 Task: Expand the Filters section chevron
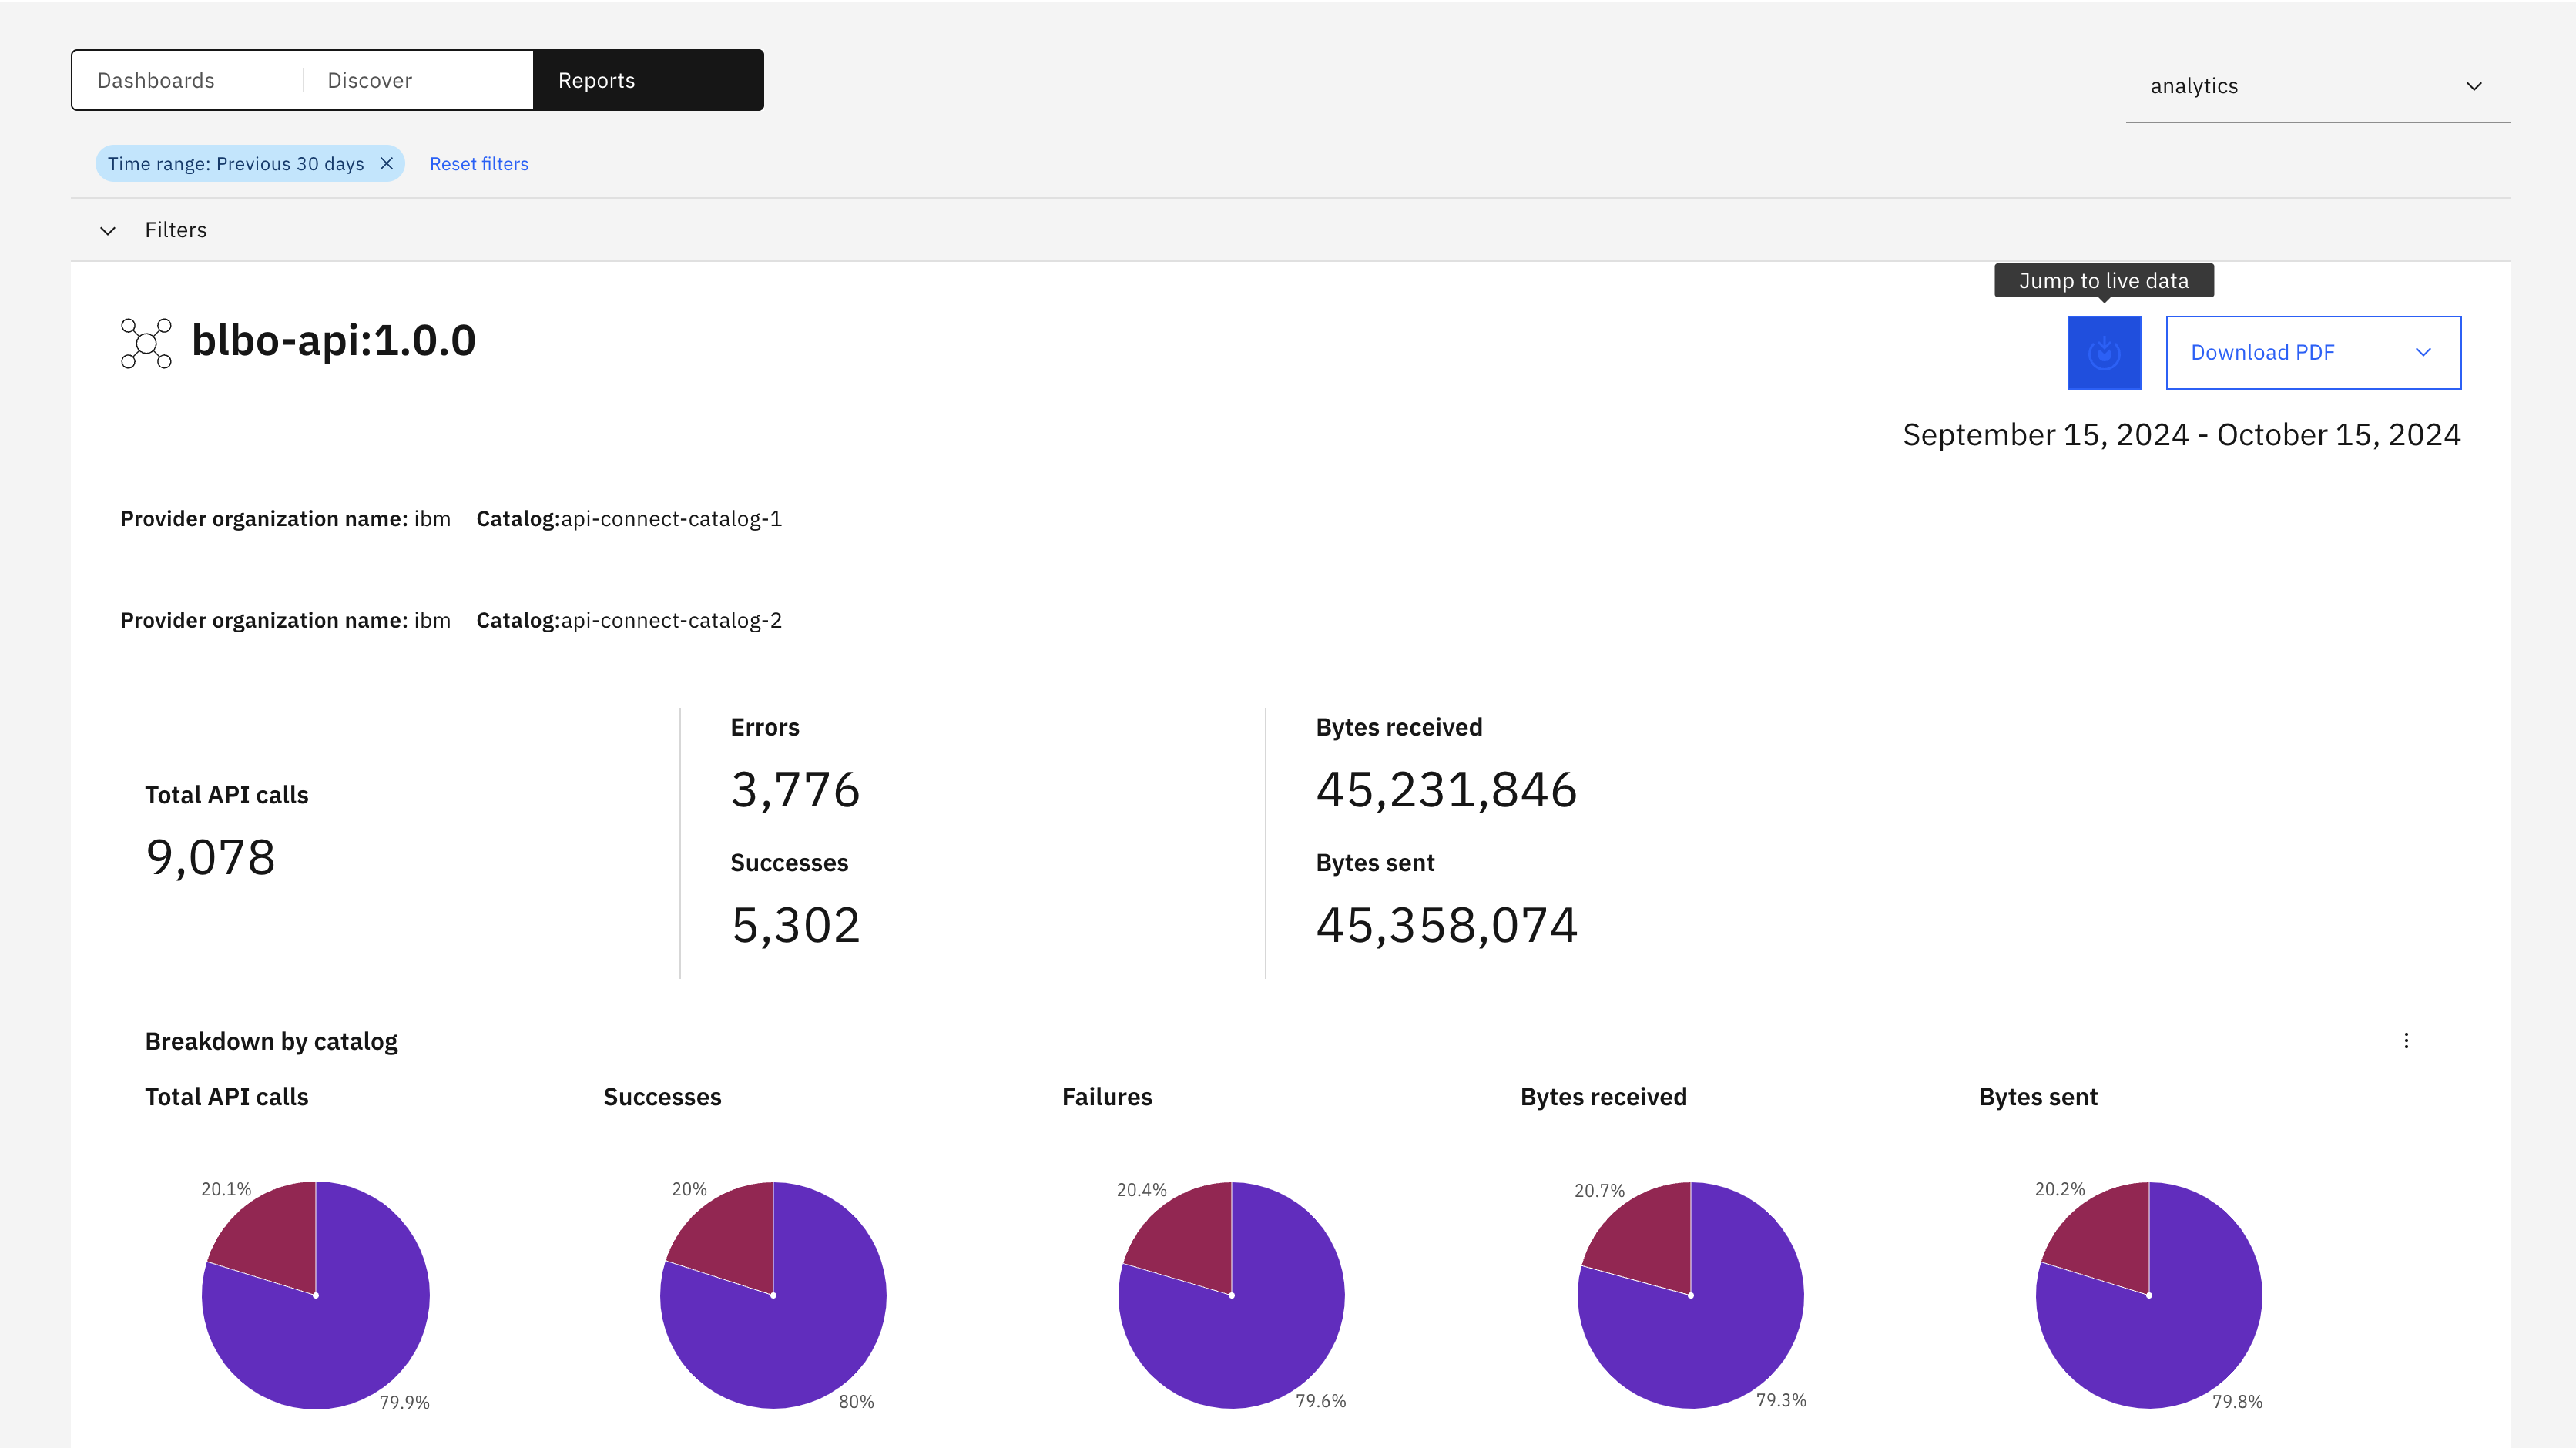(108, 230)
